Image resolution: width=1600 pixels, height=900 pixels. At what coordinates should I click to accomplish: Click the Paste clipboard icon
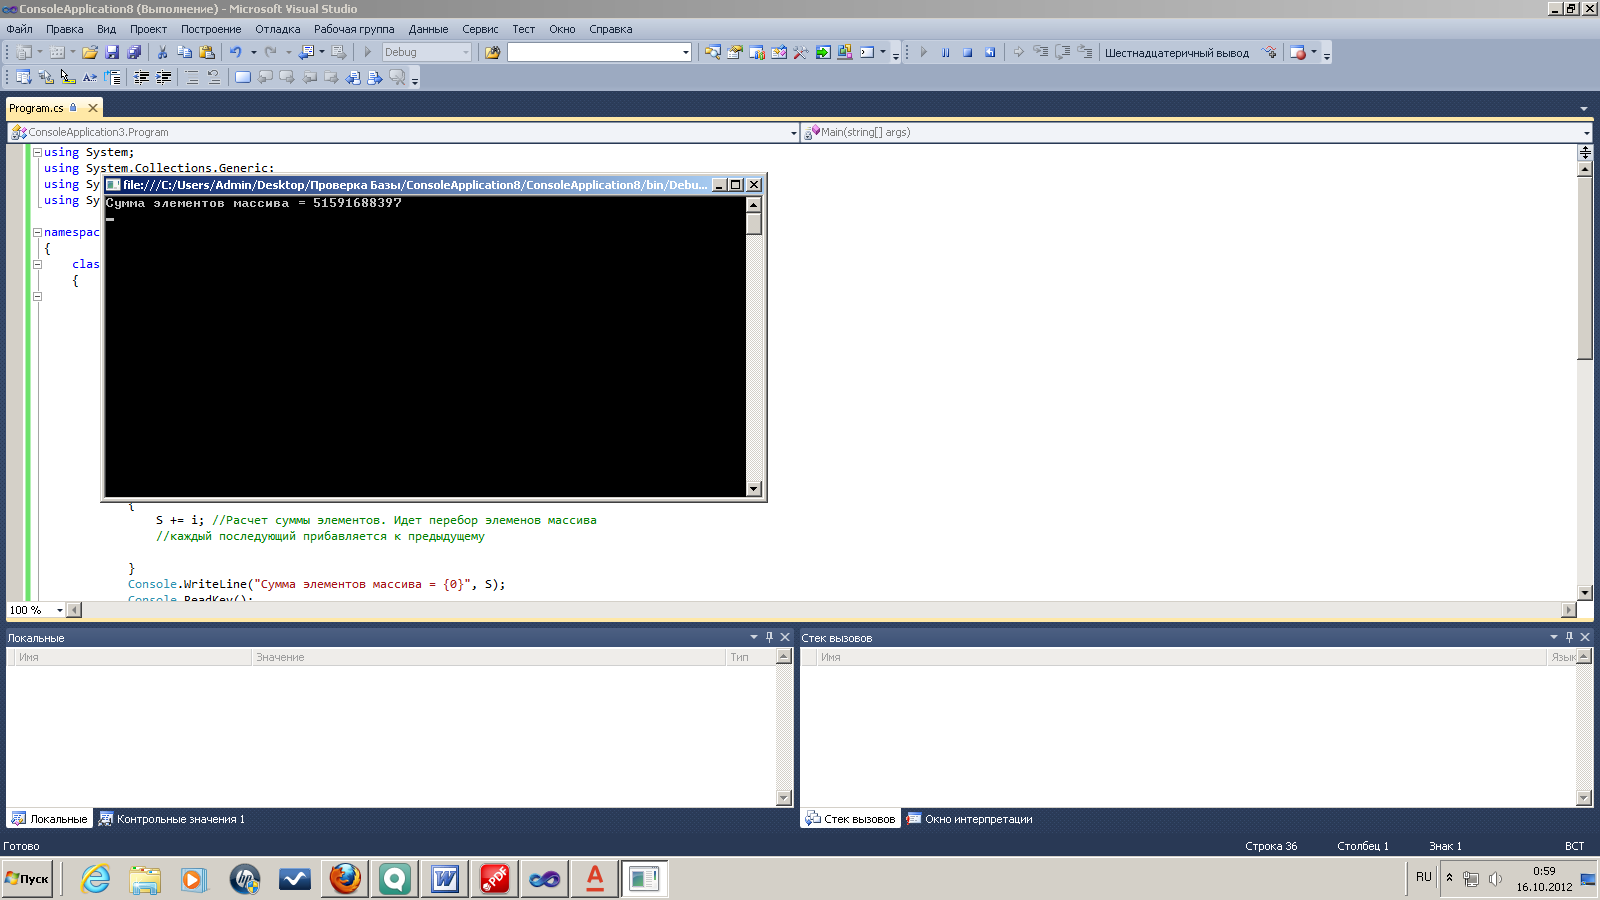click(x=207, y=52)
